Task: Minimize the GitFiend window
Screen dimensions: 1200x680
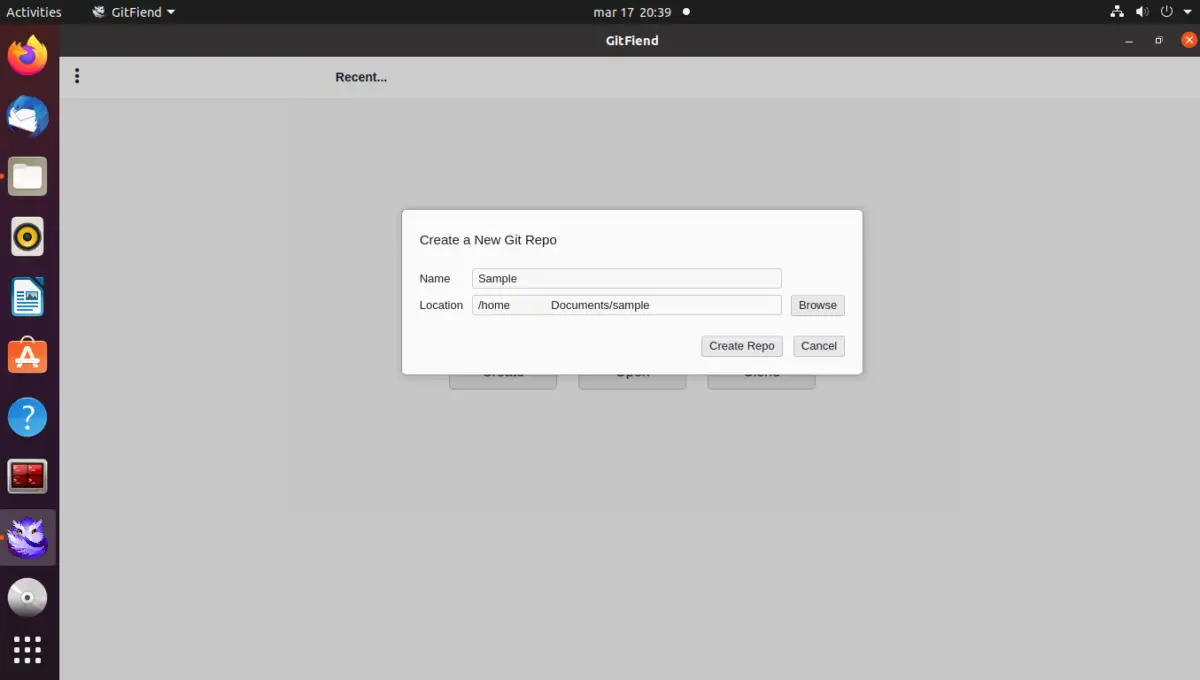Action: 1129,41
